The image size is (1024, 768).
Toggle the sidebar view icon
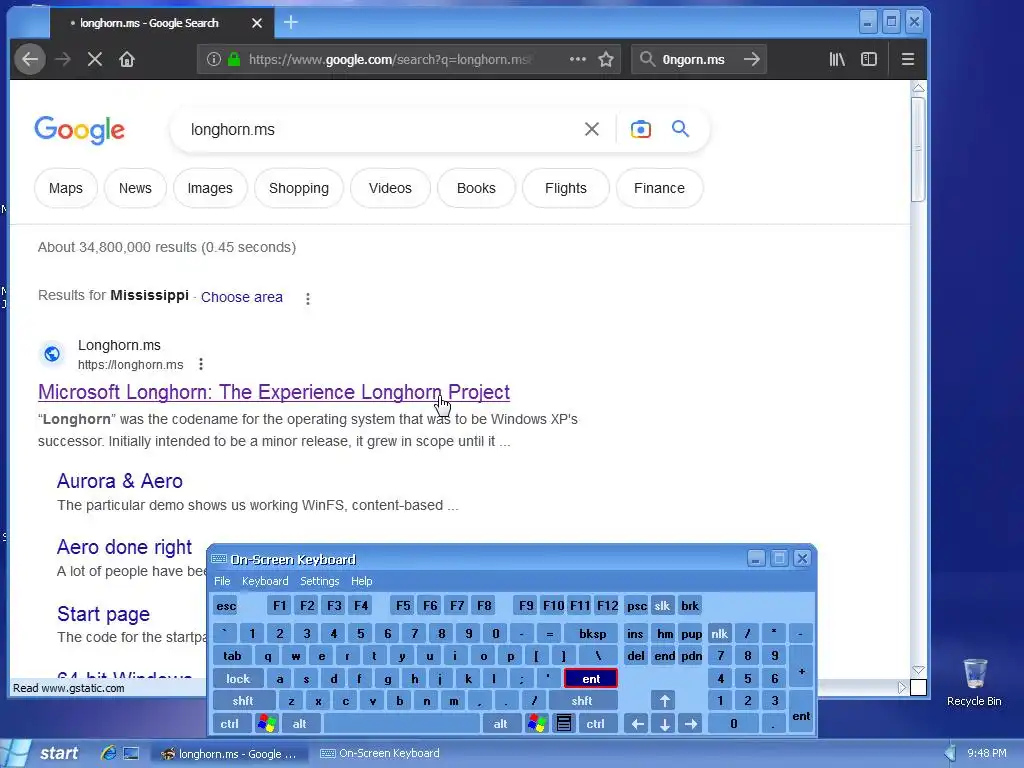(869, 59)
